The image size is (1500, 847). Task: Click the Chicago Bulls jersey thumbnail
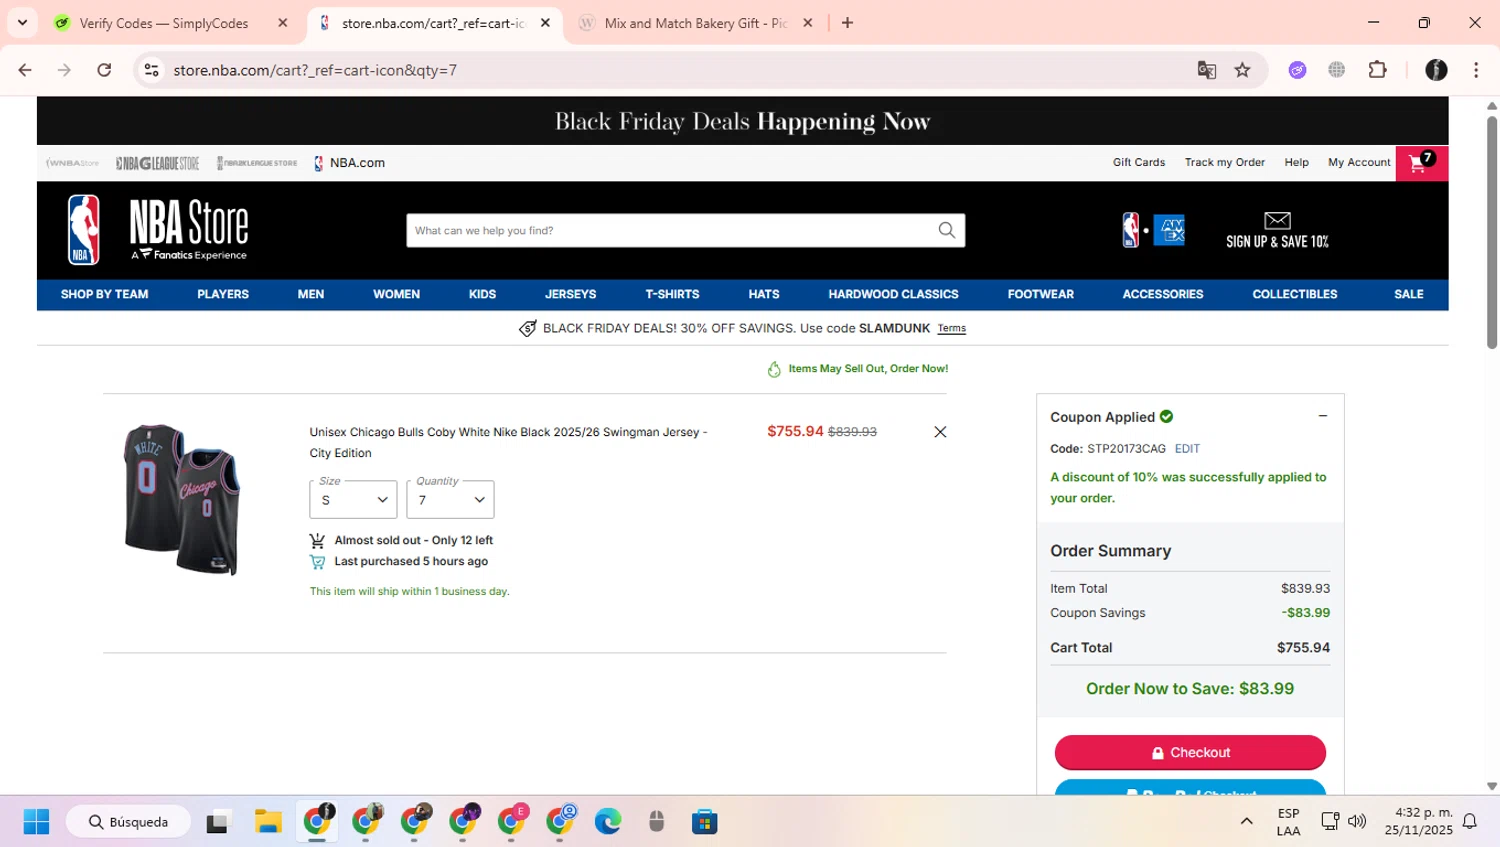(x=182, y=499)
